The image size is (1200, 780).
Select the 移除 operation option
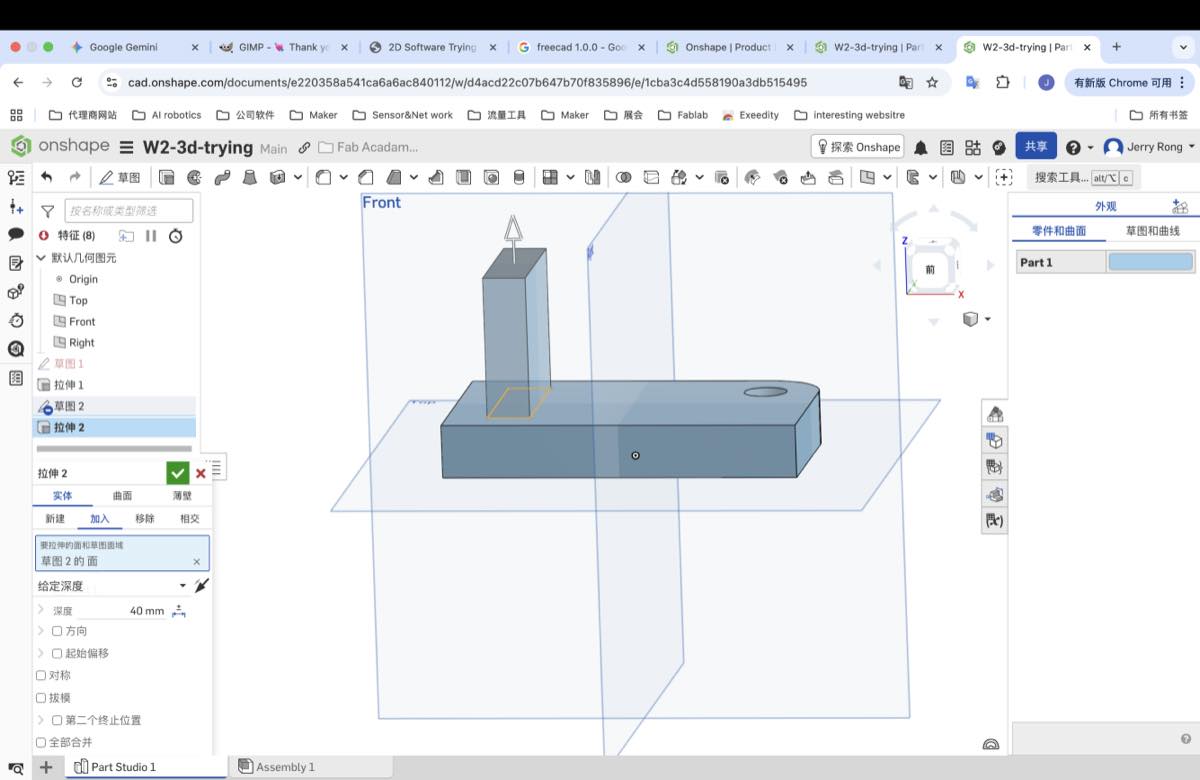click(x=145, y=518)
